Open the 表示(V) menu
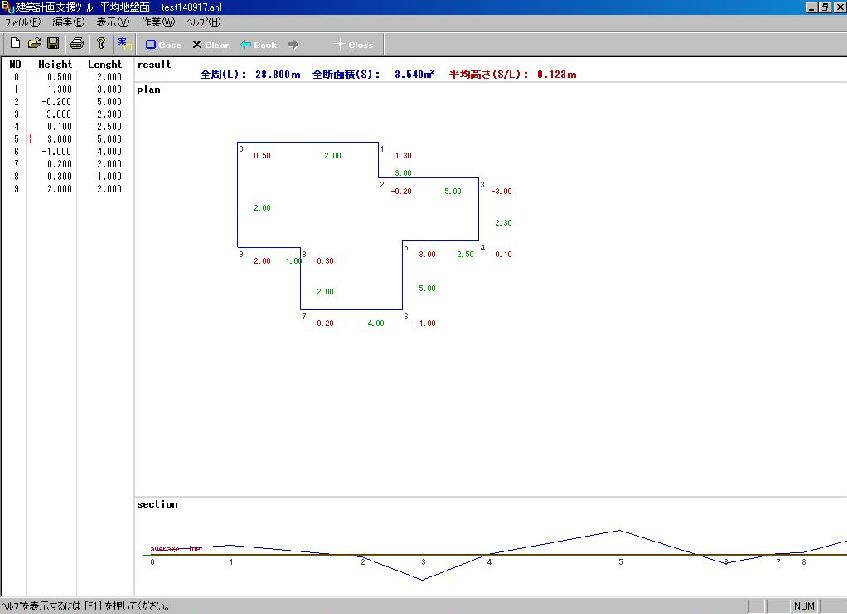 click(x=112, y=22)
